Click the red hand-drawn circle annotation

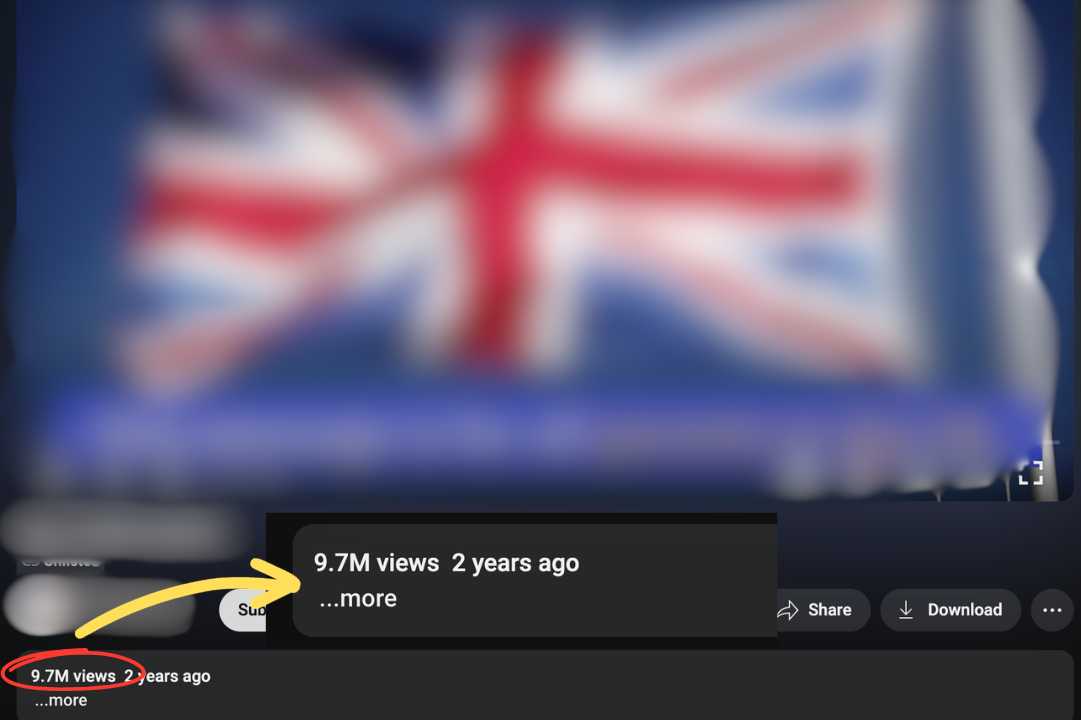click(73, 670)
